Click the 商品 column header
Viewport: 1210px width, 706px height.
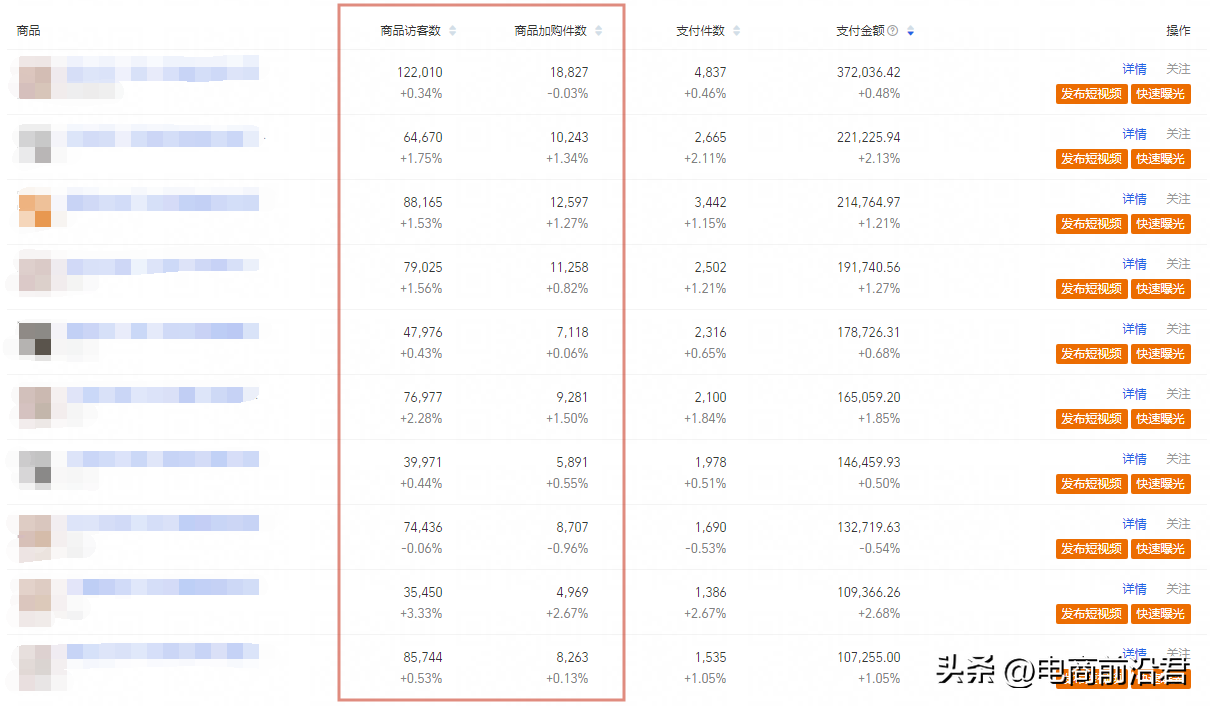[28, 31]
